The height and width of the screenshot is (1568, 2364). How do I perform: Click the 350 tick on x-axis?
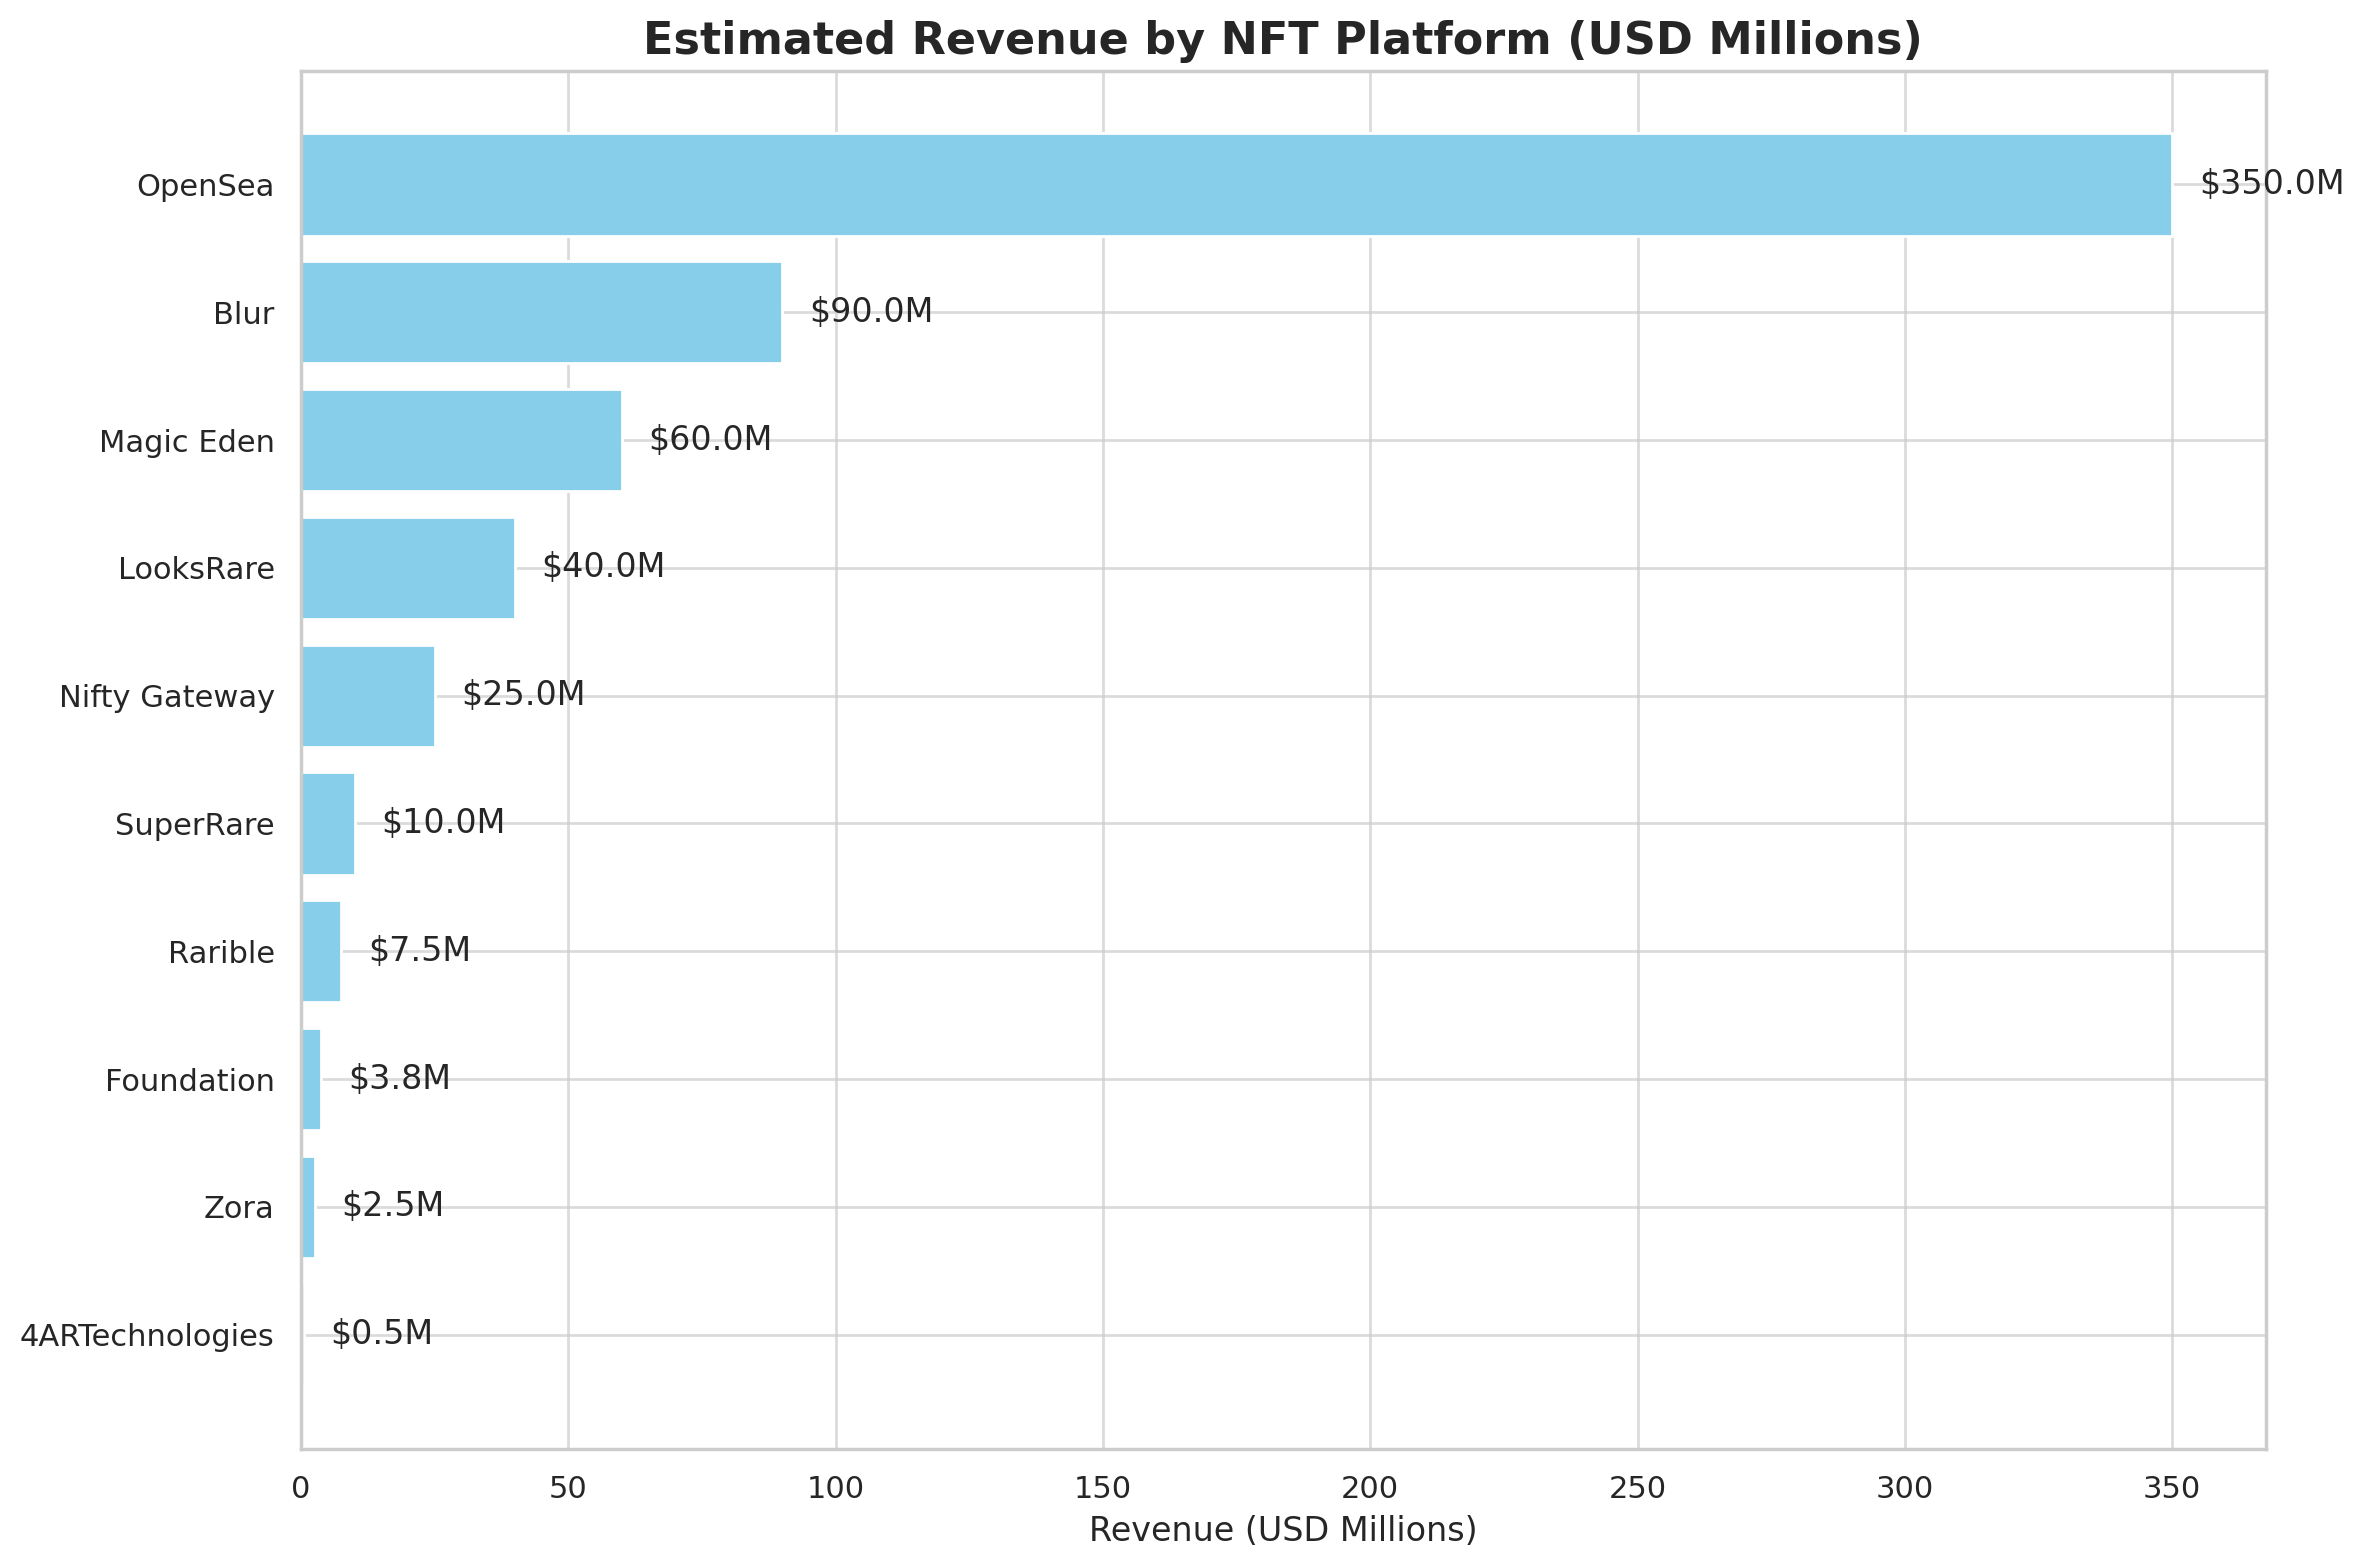[2171, 1488]
